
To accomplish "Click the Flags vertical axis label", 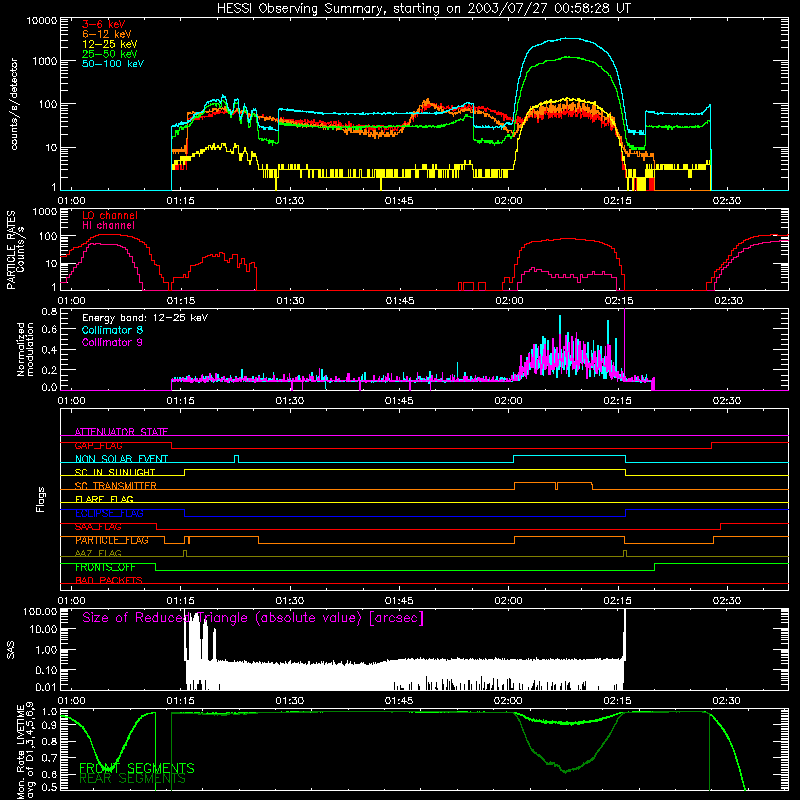I will [41, 499].
